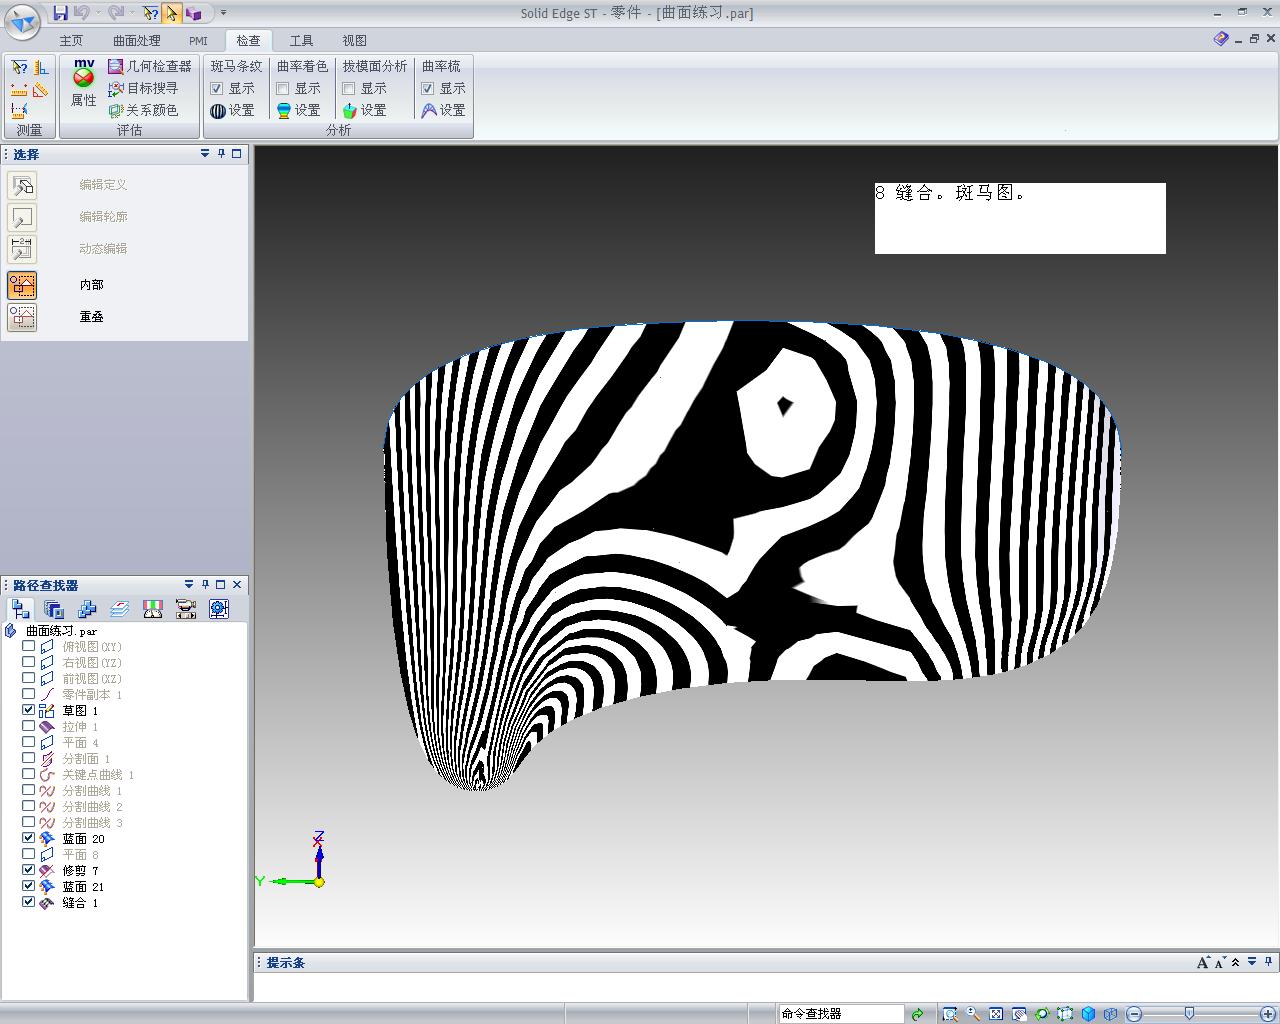
Task: Show 右视图(YZ) plane checkbox
Action: (x=29, y=663)
